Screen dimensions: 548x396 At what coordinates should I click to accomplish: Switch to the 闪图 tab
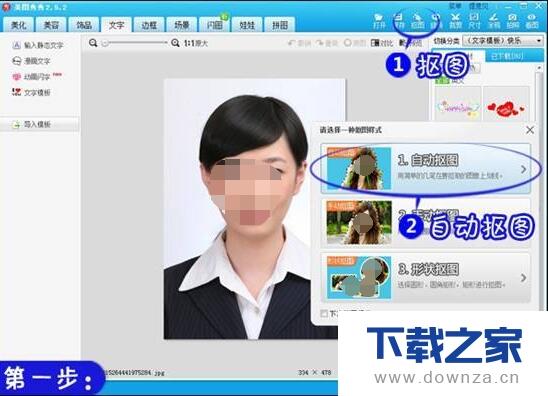click(x=214, y=24)
